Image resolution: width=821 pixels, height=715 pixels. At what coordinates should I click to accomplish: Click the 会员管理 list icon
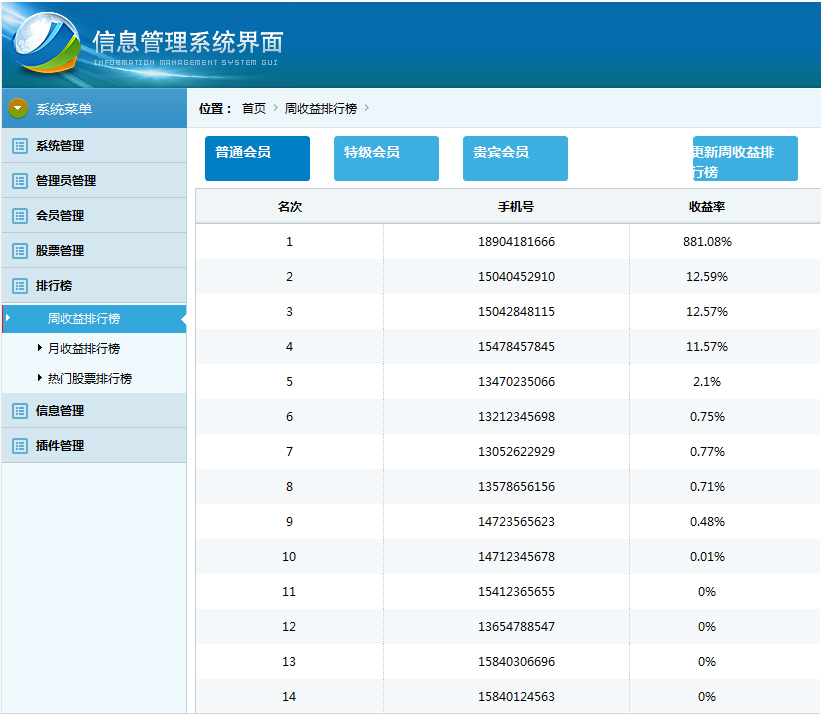(20, 216)
